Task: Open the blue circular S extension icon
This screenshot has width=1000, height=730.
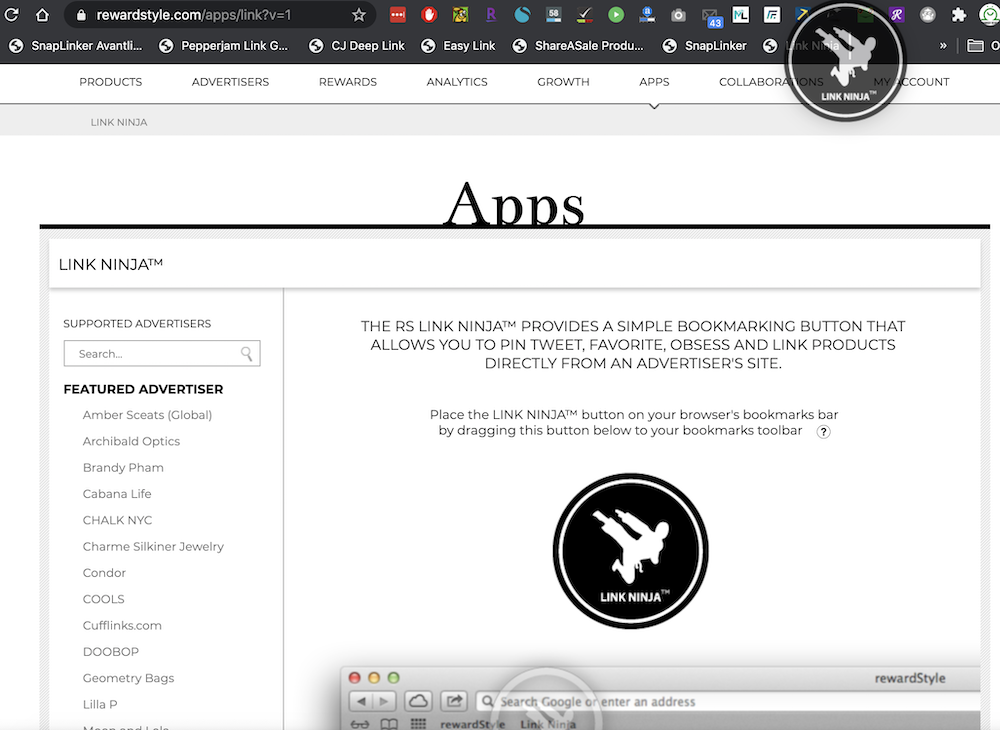Action: (522, 14)
